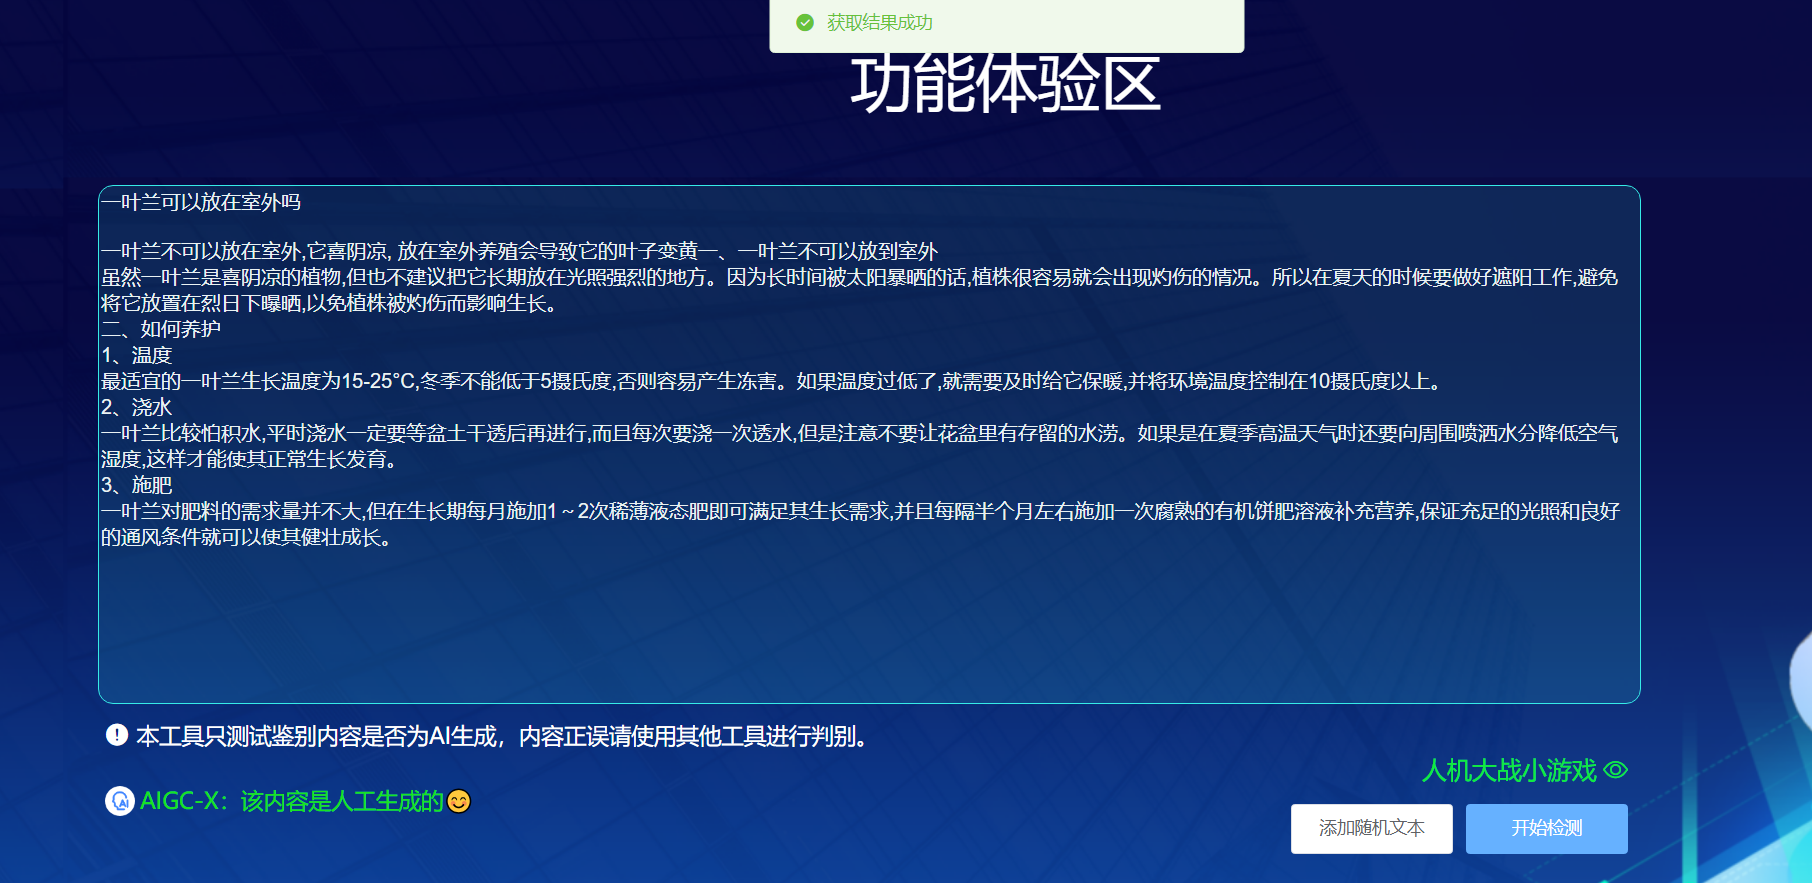Click the line 3、施肥
The width and height of the screenshot is (1812, 883).
point(137,485)
